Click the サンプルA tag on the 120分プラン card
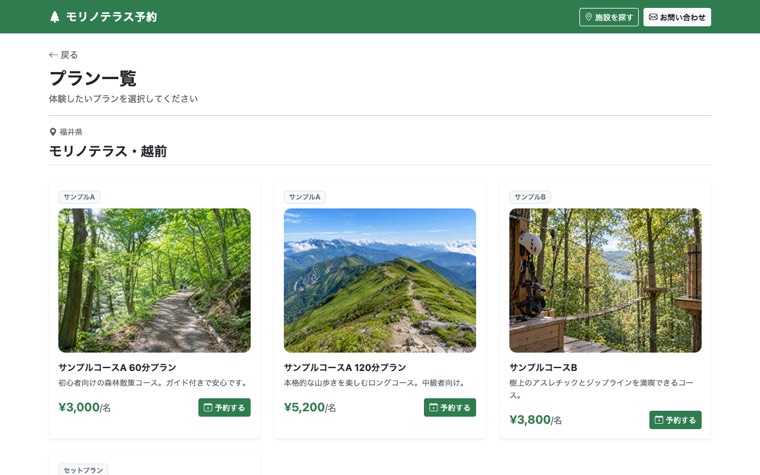The image size is (760, 475). pyautogui.click(x=305, y=197)
